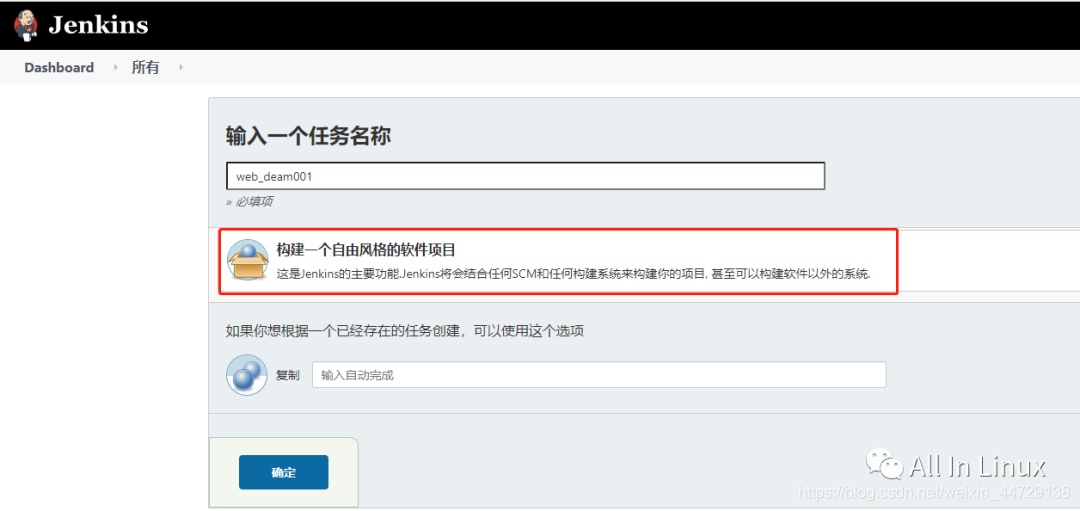This screenshot has height=511, width=1080.
Task: Click the 输入一个任务名称 heading
Action: pyautogui.click(x=309, y=136)
